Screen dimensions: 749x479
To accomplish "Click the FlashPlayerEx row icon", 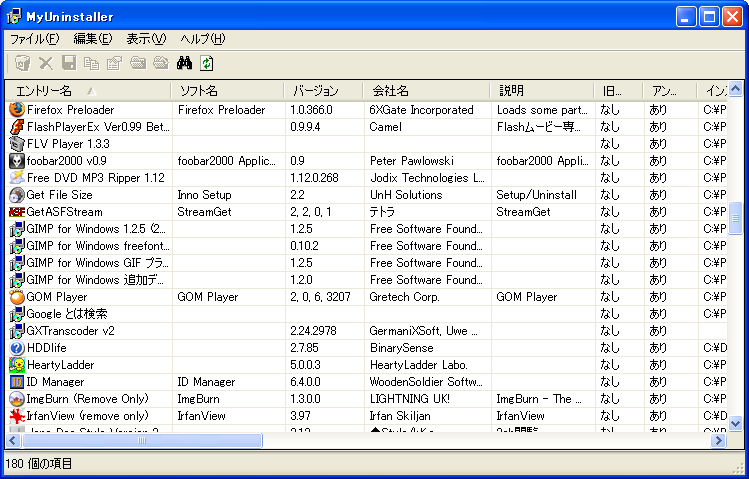I will click(x=17, y=127).
